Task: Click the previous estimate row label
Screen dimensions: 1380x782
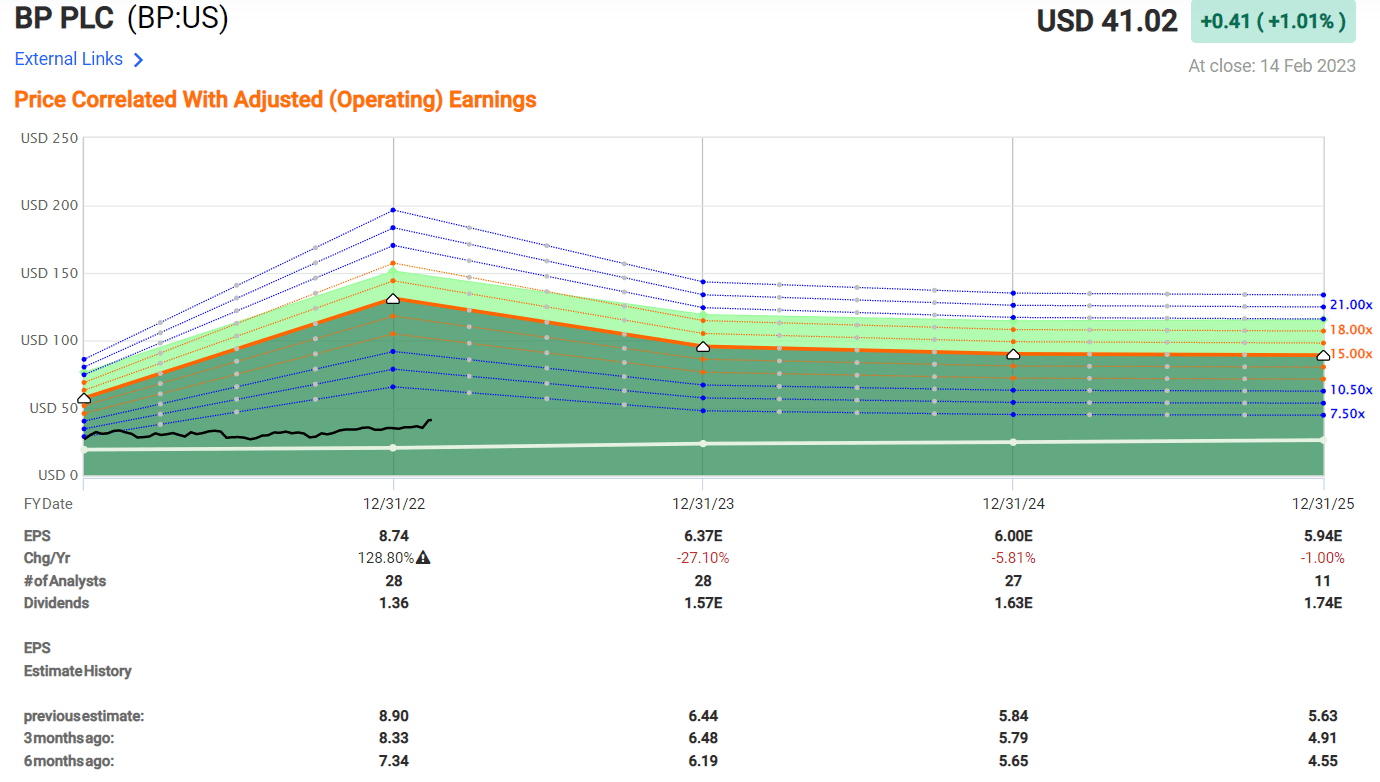Action: pyautogui.click(x=84, y=716)
